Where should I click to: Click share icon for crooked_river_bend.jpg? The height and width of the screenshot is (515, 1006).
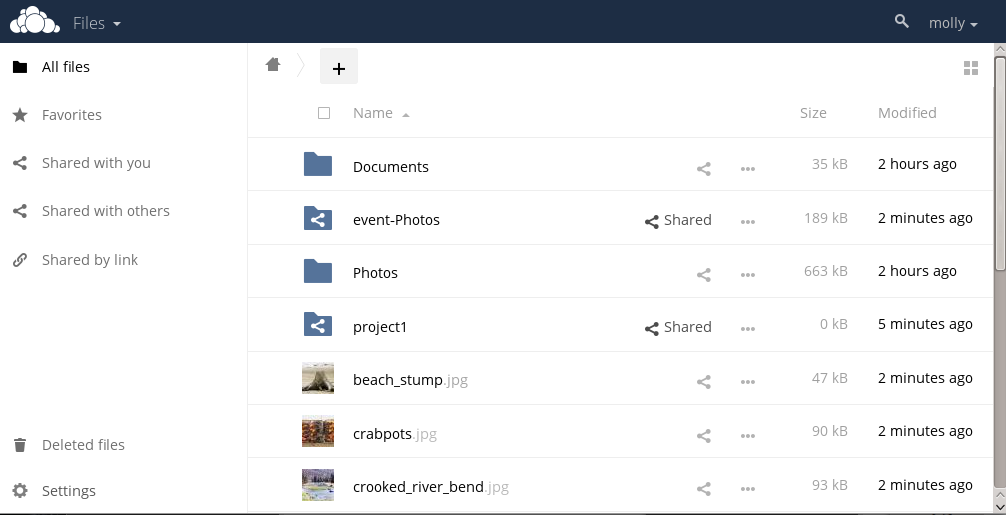pyautogui.click(x=704, y=489)
